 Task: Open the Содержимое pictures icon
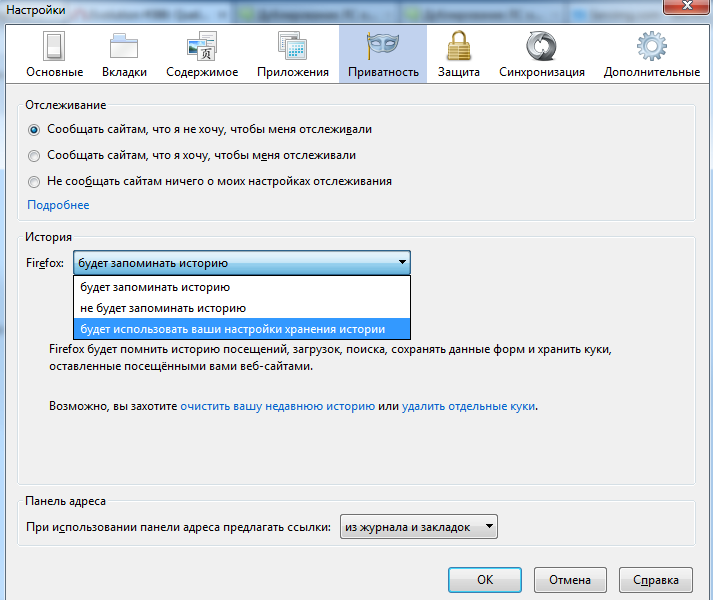(202, 46)
